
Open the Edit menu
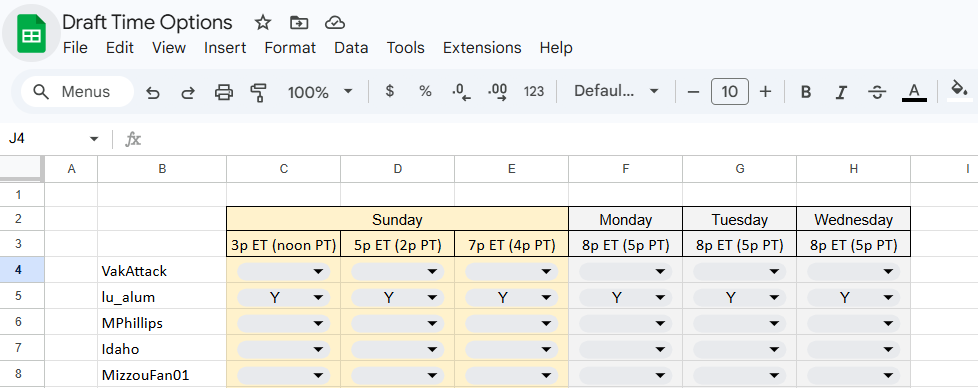120,48
